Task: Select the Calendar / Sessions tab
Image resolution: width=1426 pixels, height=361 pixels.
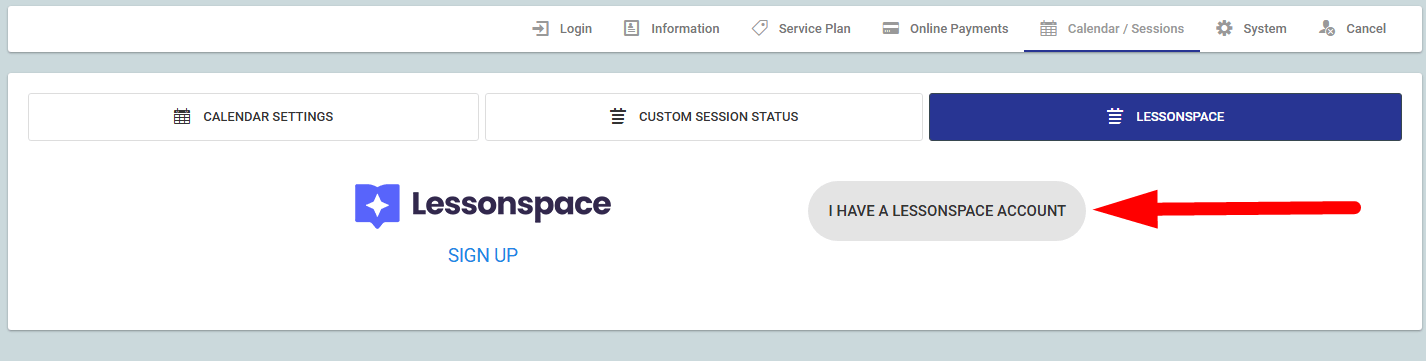Action: tap(1112, 29)
